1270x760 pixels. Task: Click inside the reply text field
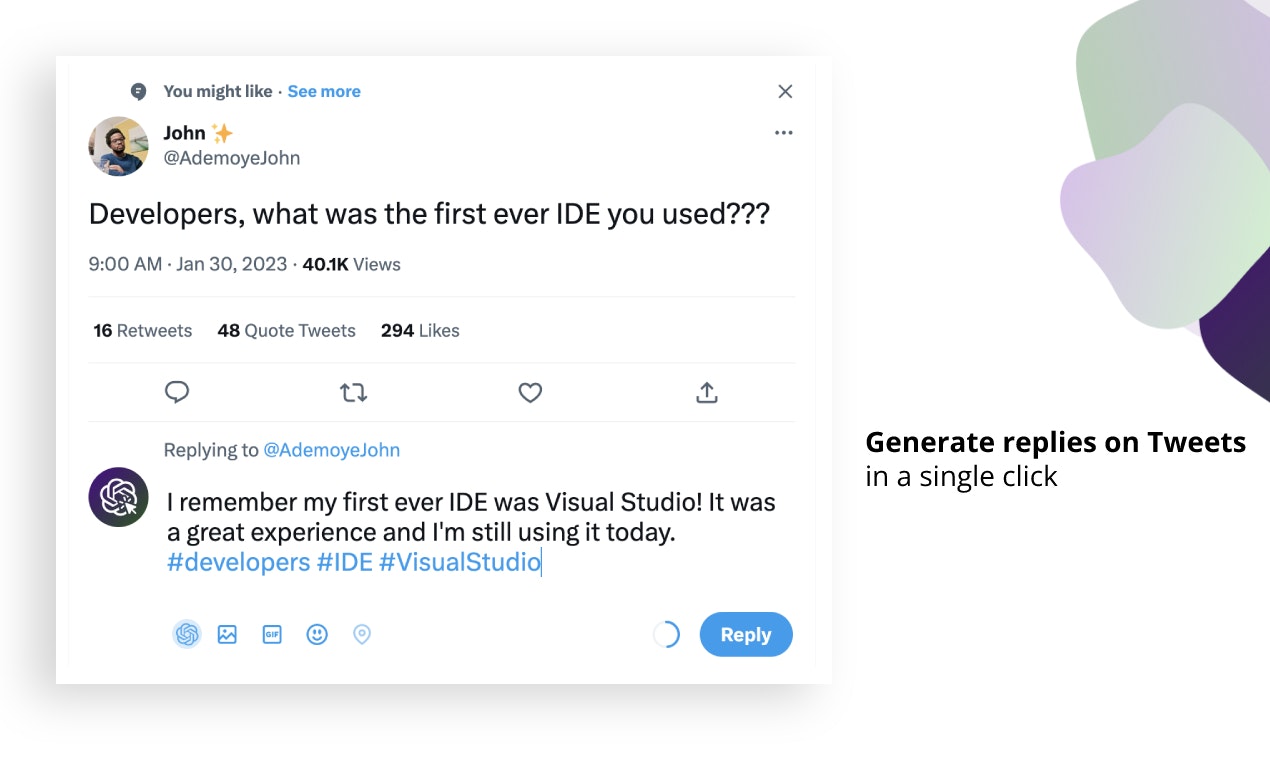(x=470, y=532)
